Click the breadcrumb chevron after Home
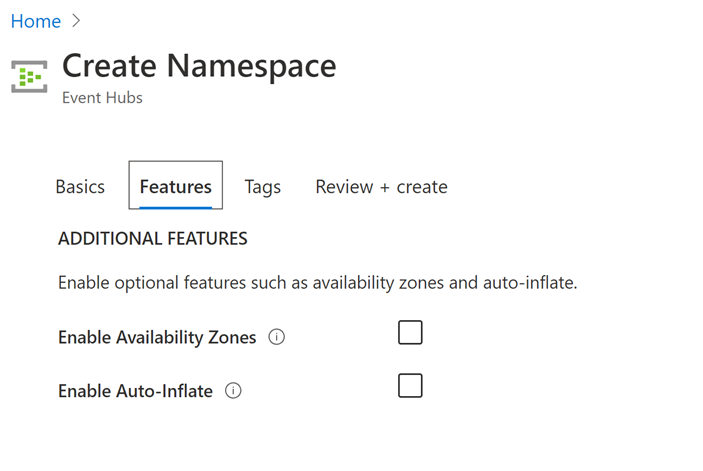 [x=77, y=21]
